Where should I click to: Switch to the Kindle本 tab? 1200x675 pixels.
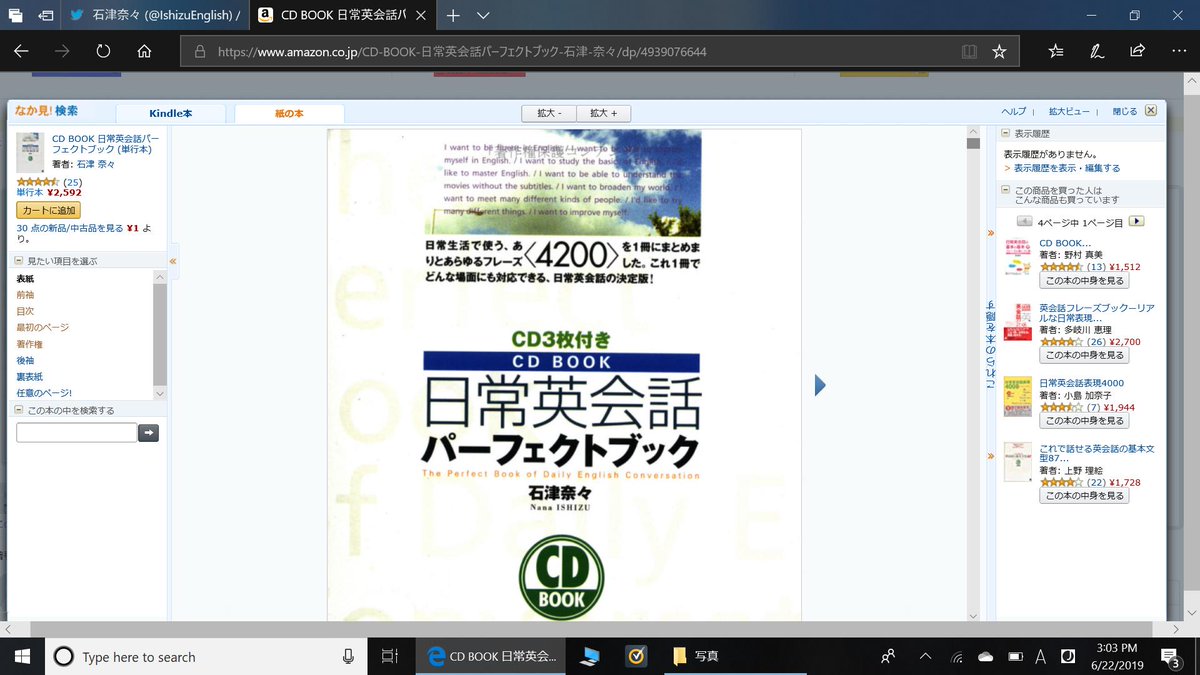(x=173, y=114)
